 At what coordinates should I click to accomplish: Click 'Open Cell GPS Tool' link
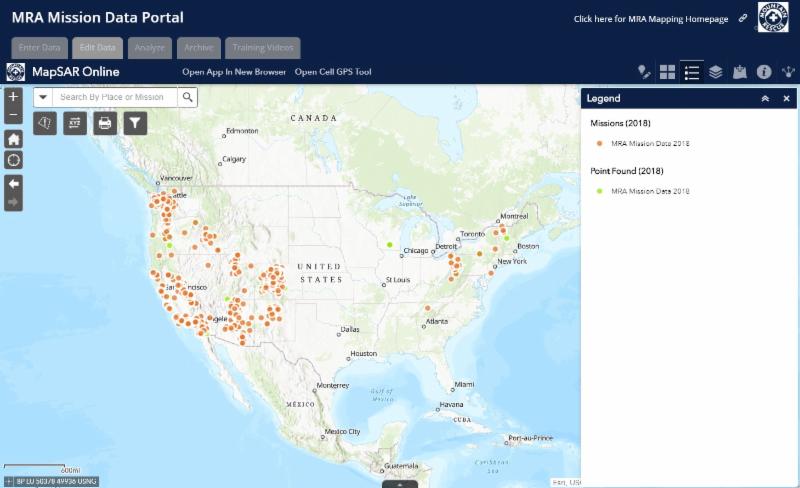(x=333, y=72)
